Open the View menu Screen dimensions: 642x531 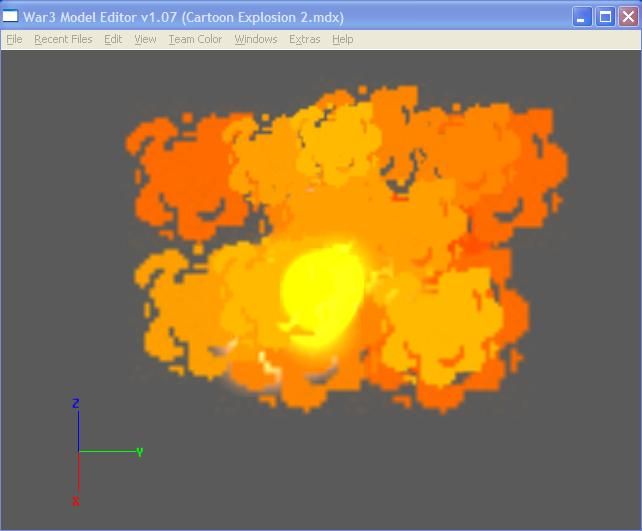(x=145, y=39)
